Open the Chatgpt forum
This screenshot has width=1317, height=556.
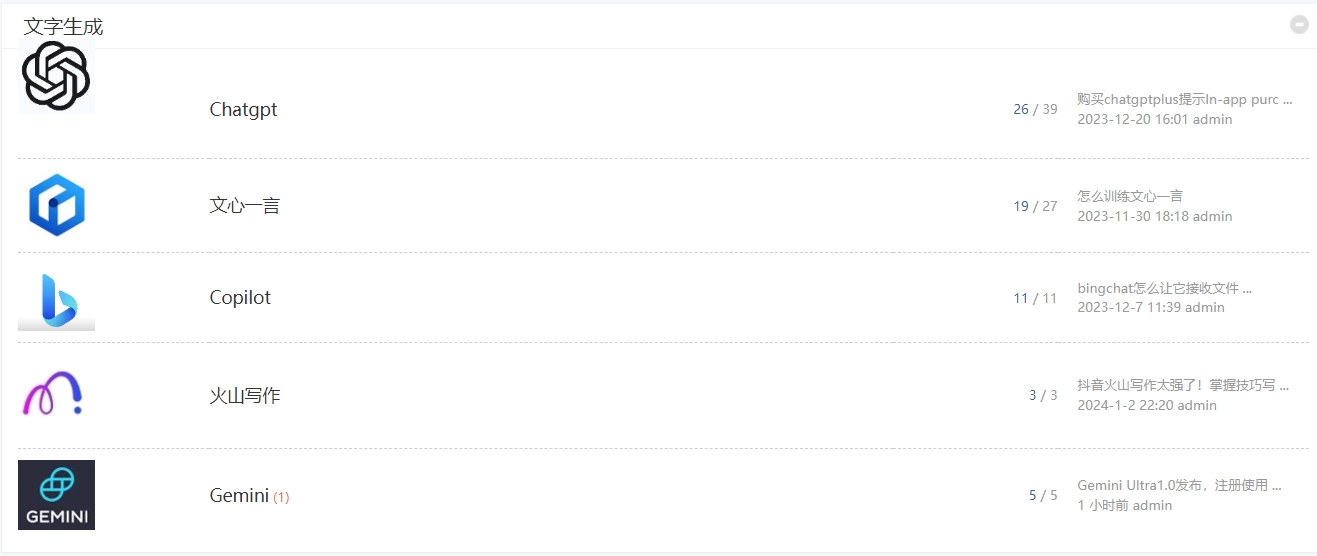(243, 110)
